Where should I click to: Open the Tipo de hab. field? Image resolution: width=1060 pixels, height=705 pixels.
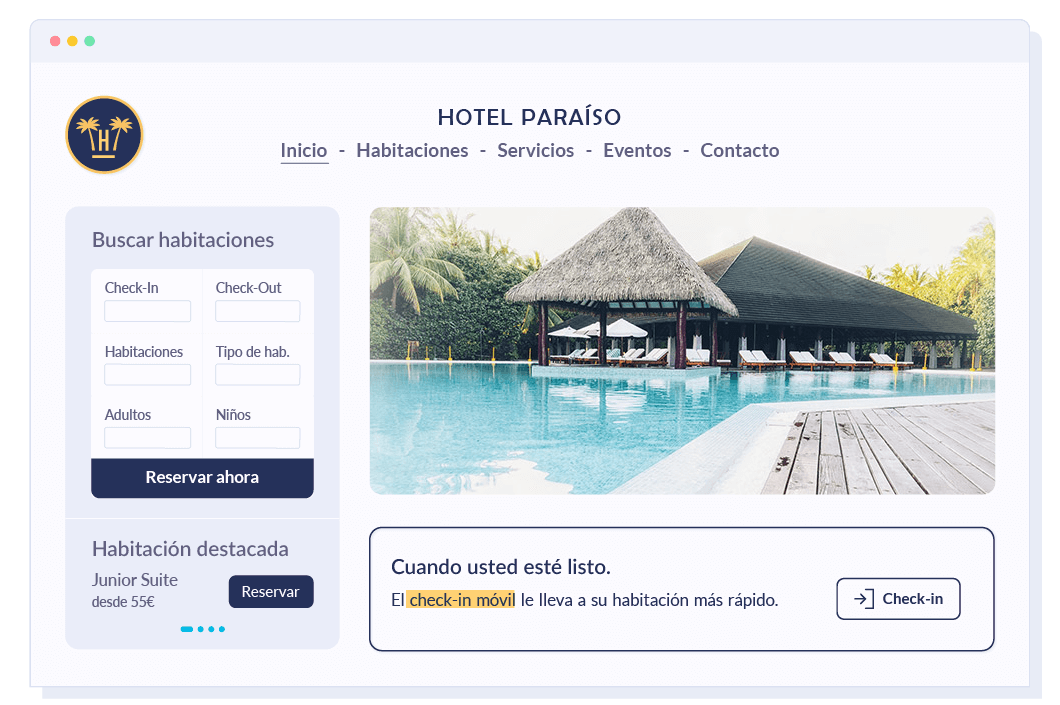tap(258, 375)
